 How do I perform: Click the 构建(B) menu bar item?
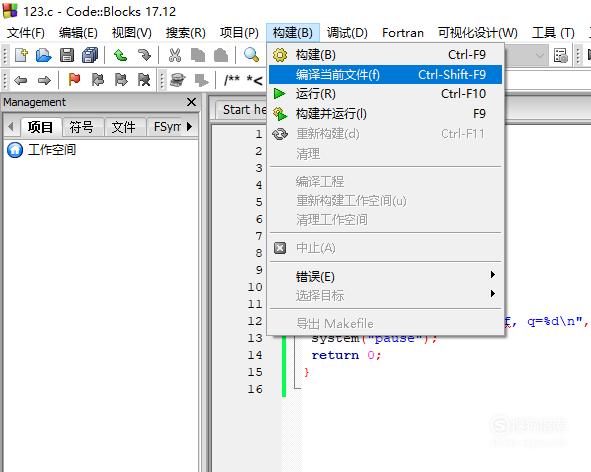pos(293,33)
